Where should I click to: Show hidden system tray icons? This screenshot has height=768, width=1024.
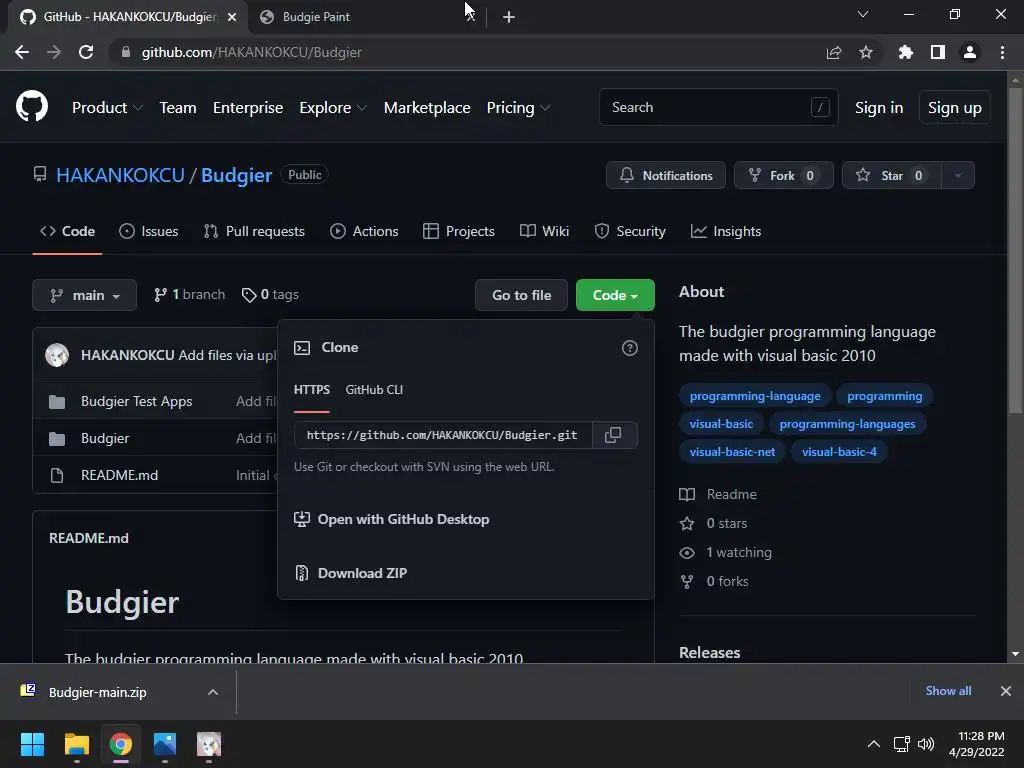(x=873, y=744)
